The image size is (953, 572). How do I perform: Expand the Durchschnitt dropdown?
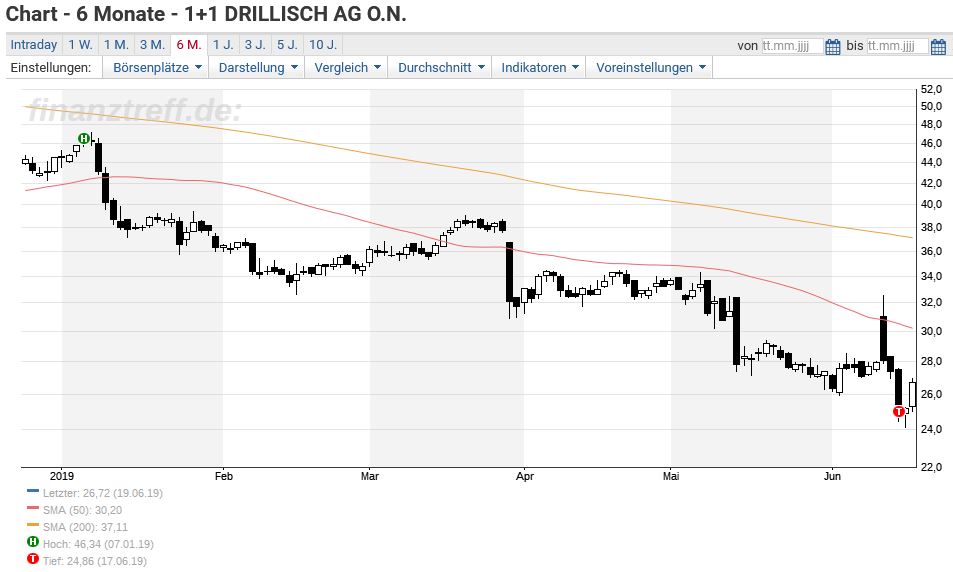(441, 67)
